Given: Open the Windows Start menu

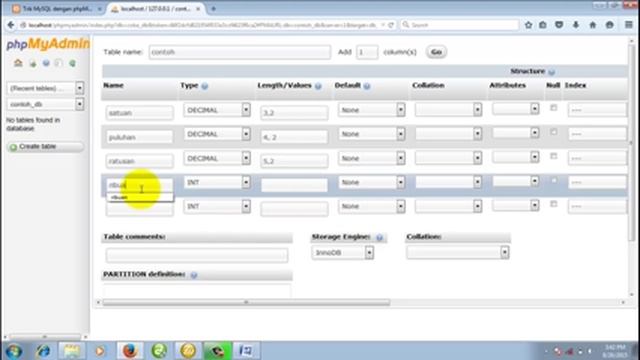Looking at the screenshot, I should click(13, 351).
